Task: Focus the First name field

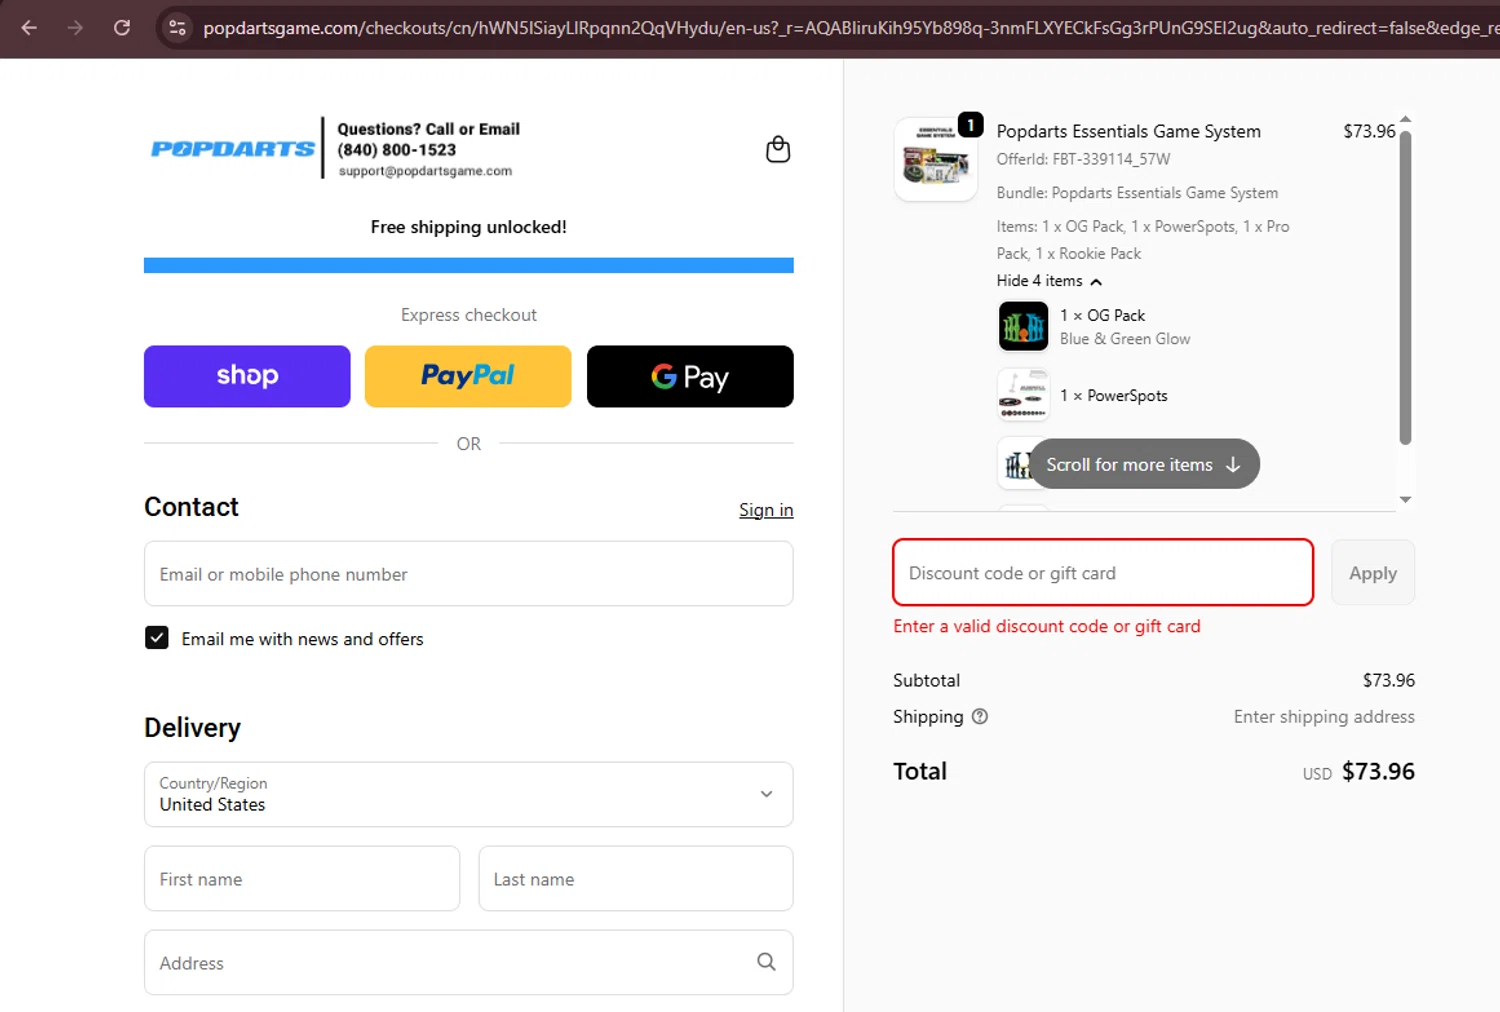Action: (x=302, y=879)
